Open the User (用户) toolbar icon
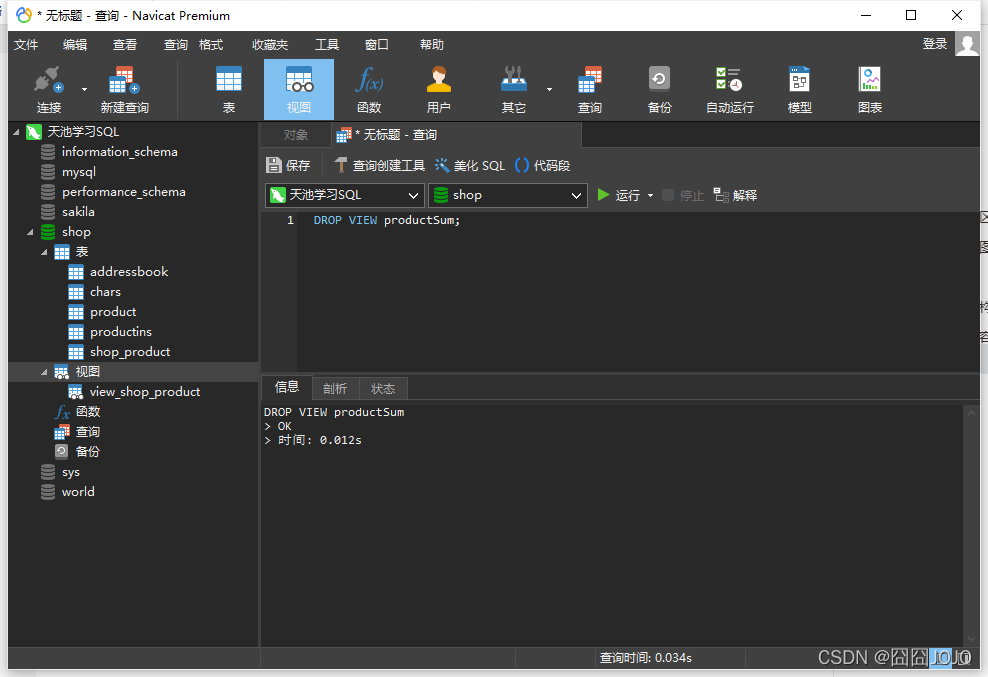Screen dimensions: 988x677 click(x=439, y=90)
